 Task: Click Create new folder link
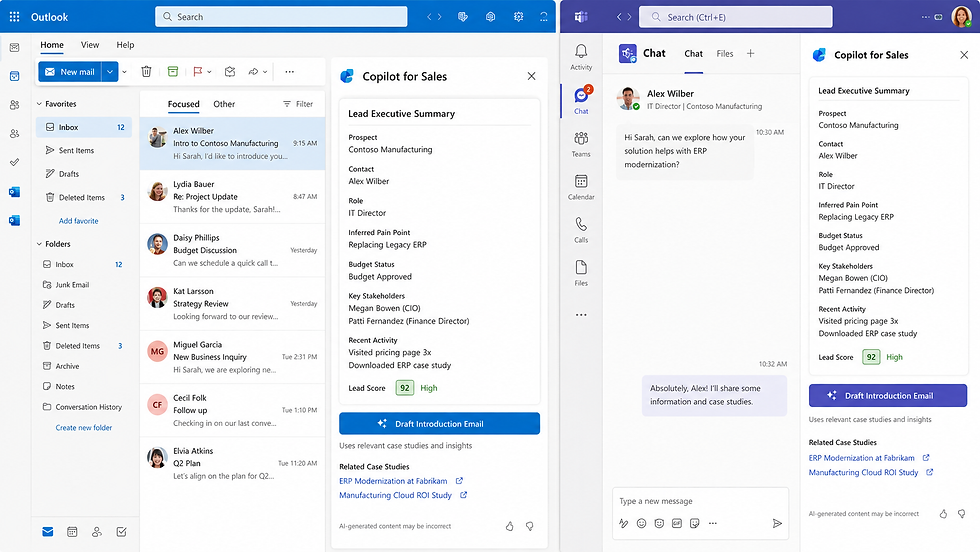84,428
